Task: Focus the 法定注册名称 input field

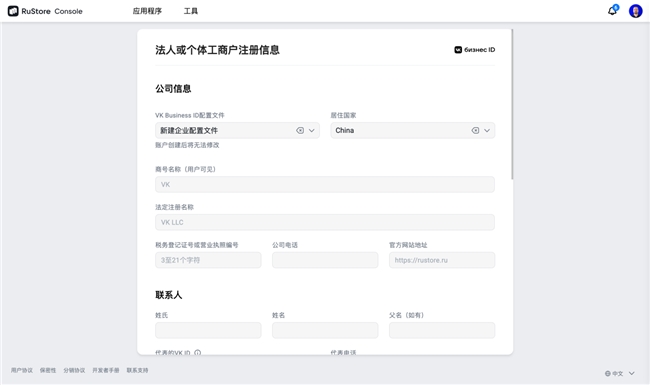Action: tap(325, 222)
